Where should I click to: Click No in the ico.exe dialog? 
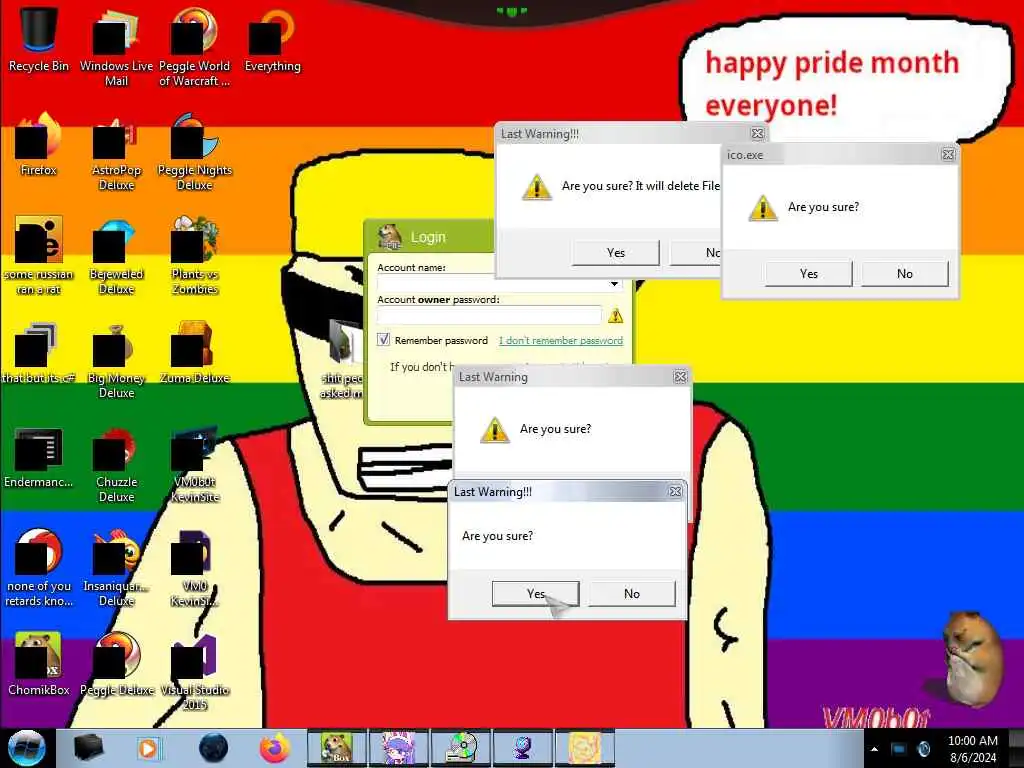point(904,274)
